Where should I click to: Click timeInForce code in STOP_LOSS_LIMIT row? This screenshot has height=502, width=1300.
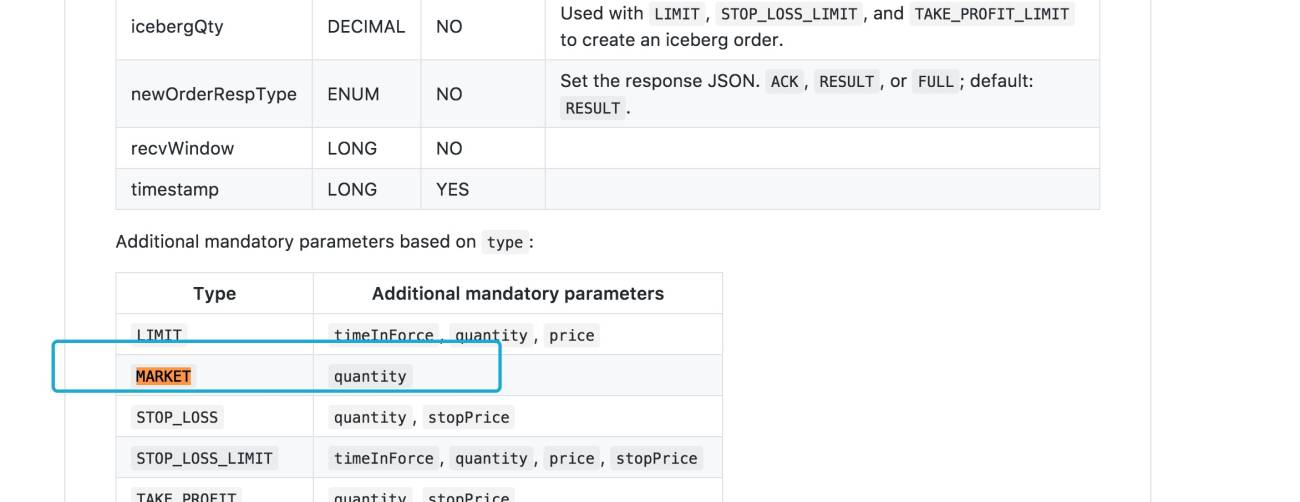[x=384, y=458]
